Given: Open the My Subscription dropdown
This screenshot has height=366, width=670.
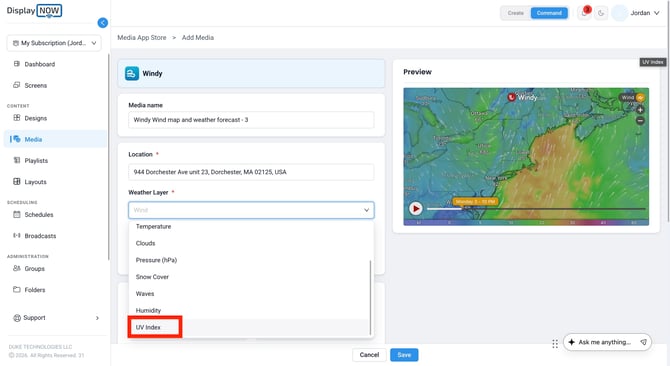Looking at the screenshot, I should (54, 43).
